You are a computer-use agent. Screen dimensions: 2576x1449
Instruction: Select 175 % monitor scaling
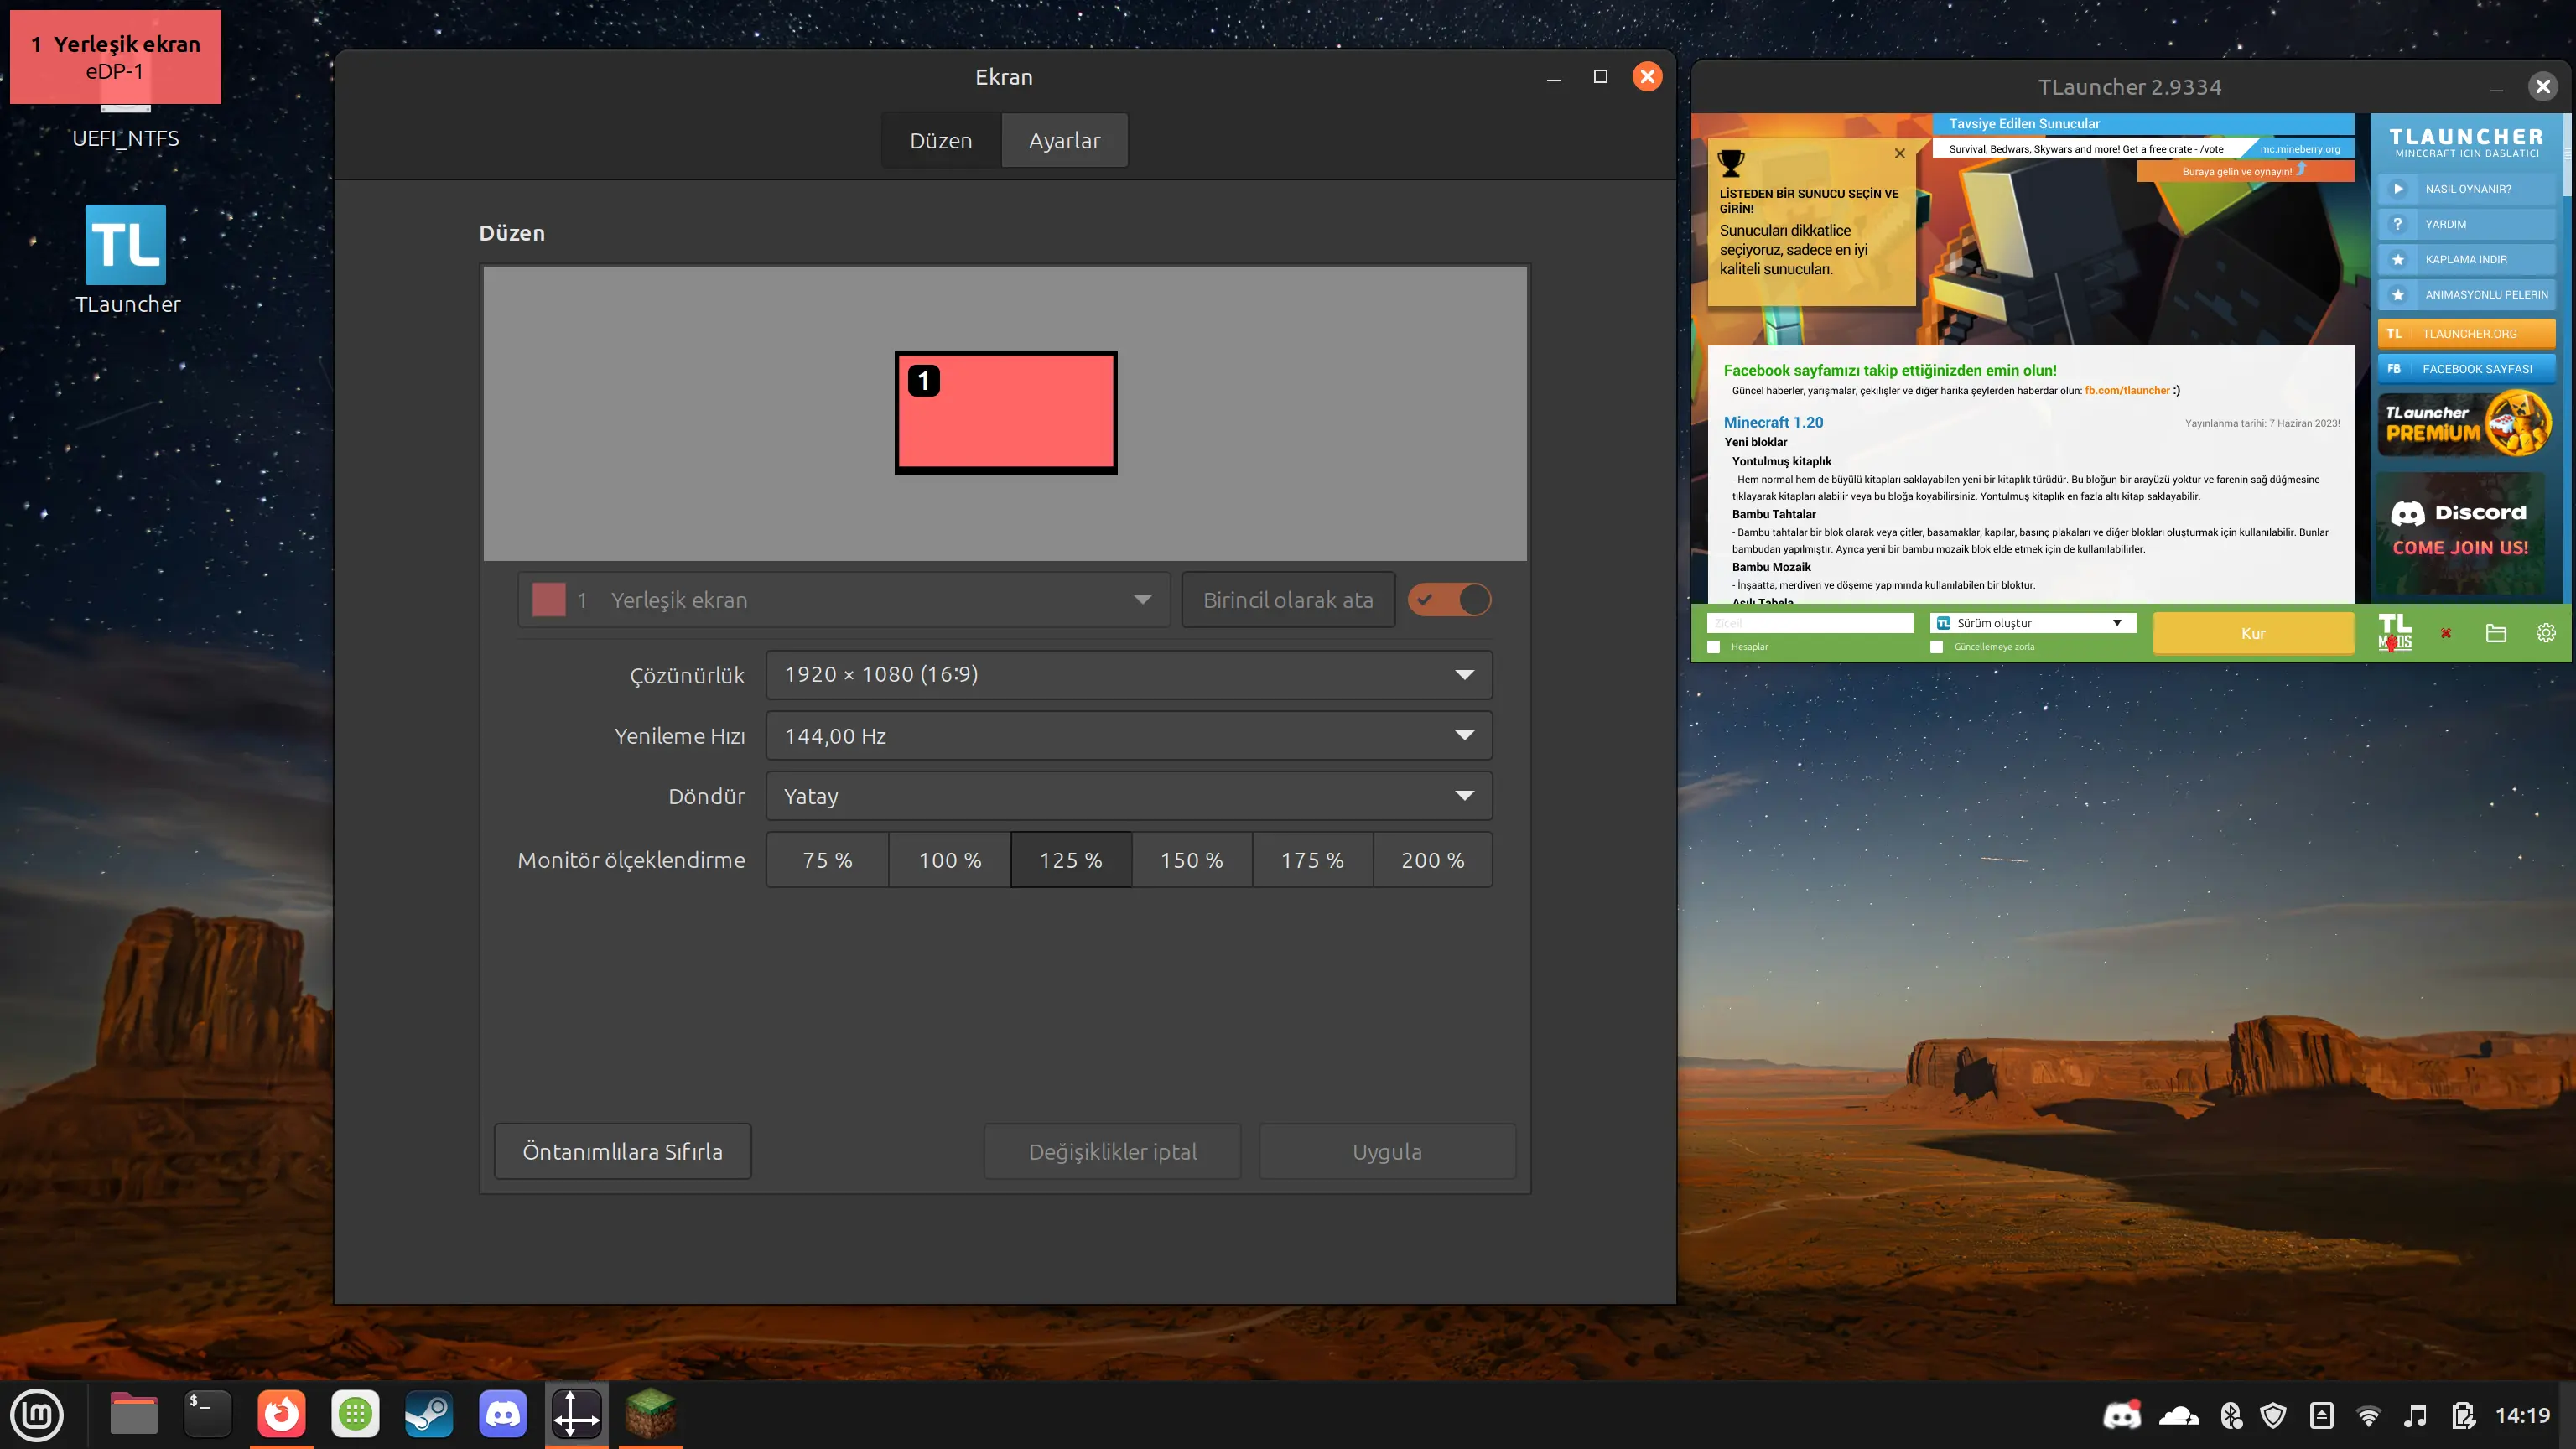(1313, 860)
